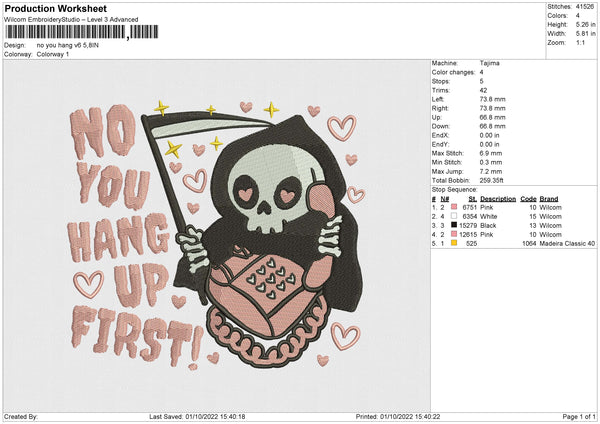
Task: Click the Height value 5.26 in
Action: [585, 24]
